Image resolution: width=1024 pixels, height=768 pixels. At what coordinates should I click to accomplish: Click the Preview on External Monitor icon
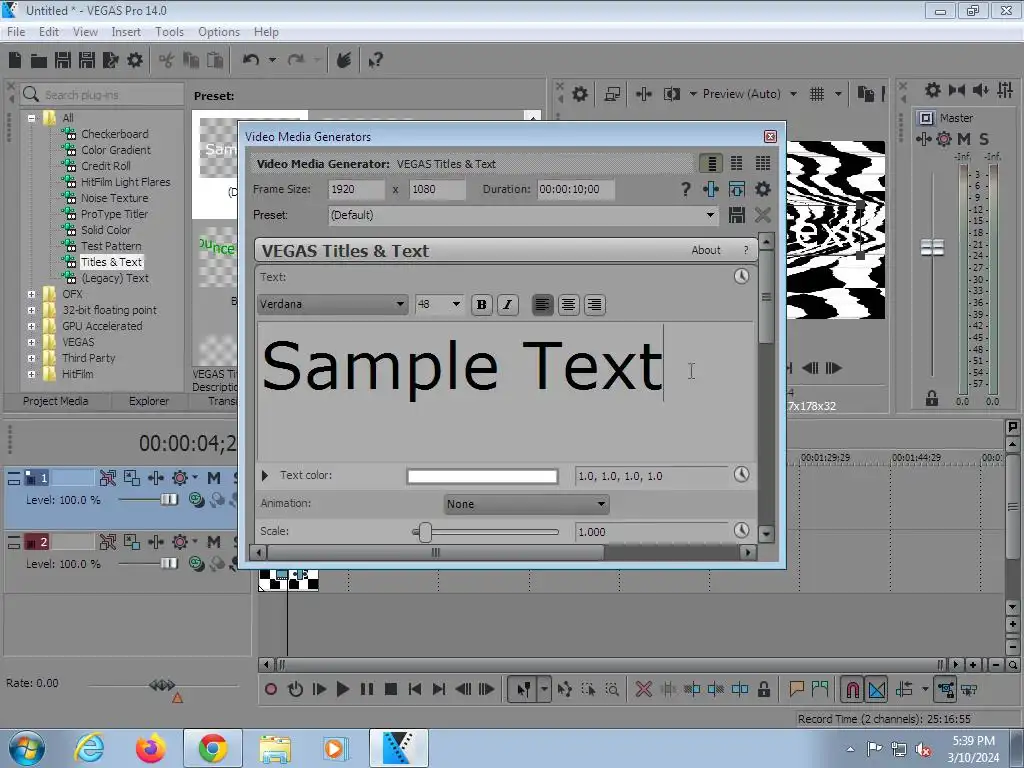pyautogui.click(x=612, y=94)
